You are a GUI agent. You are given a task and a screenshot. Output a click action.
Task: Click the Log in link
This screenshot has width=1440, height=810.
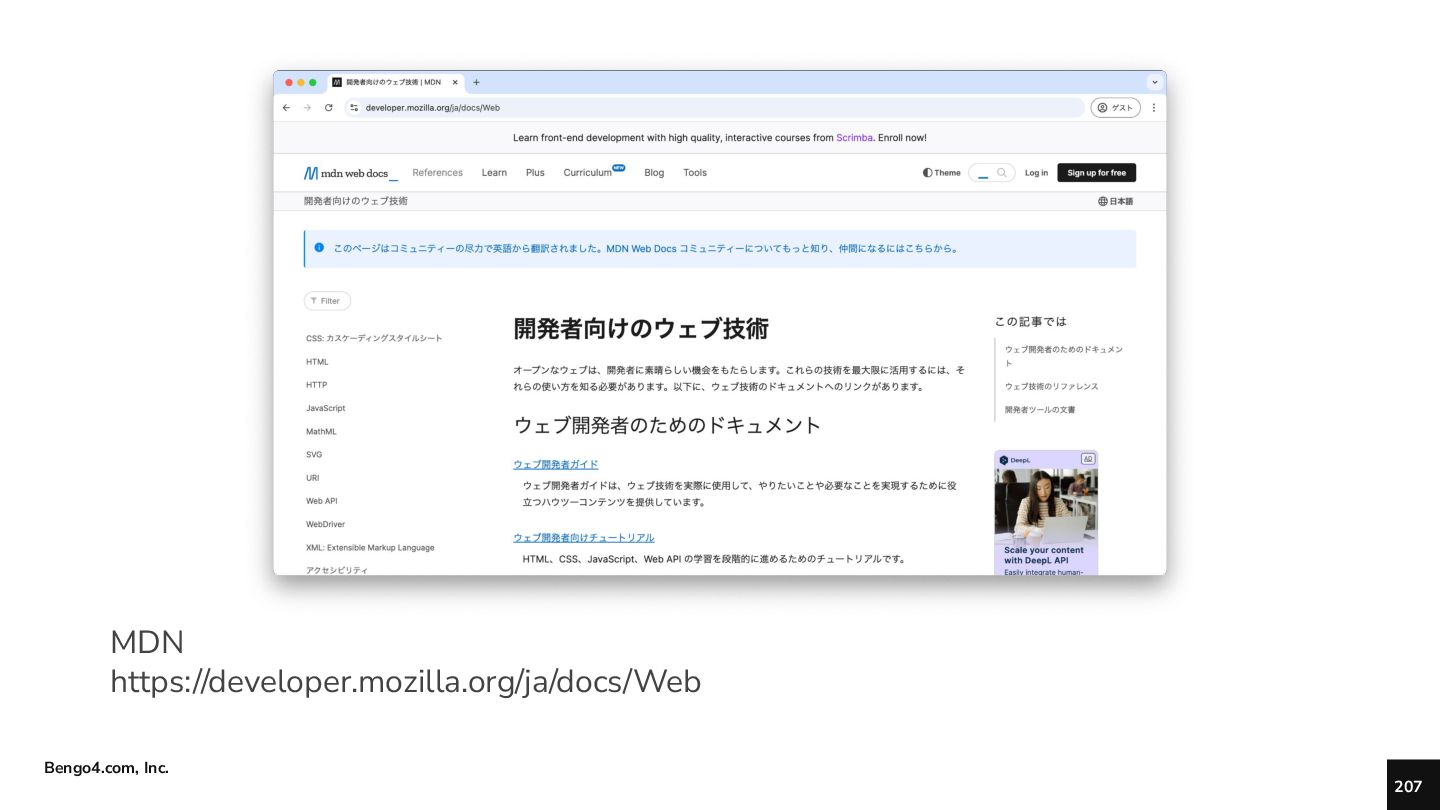pyautogui.click(x=1036, y=173)
